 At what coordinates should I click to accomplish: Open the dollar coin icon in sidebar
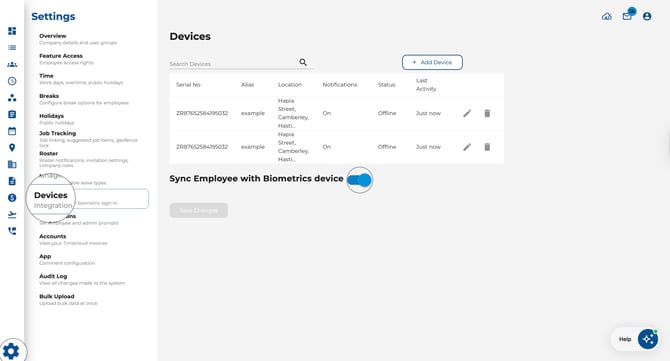tap(12, 198)
